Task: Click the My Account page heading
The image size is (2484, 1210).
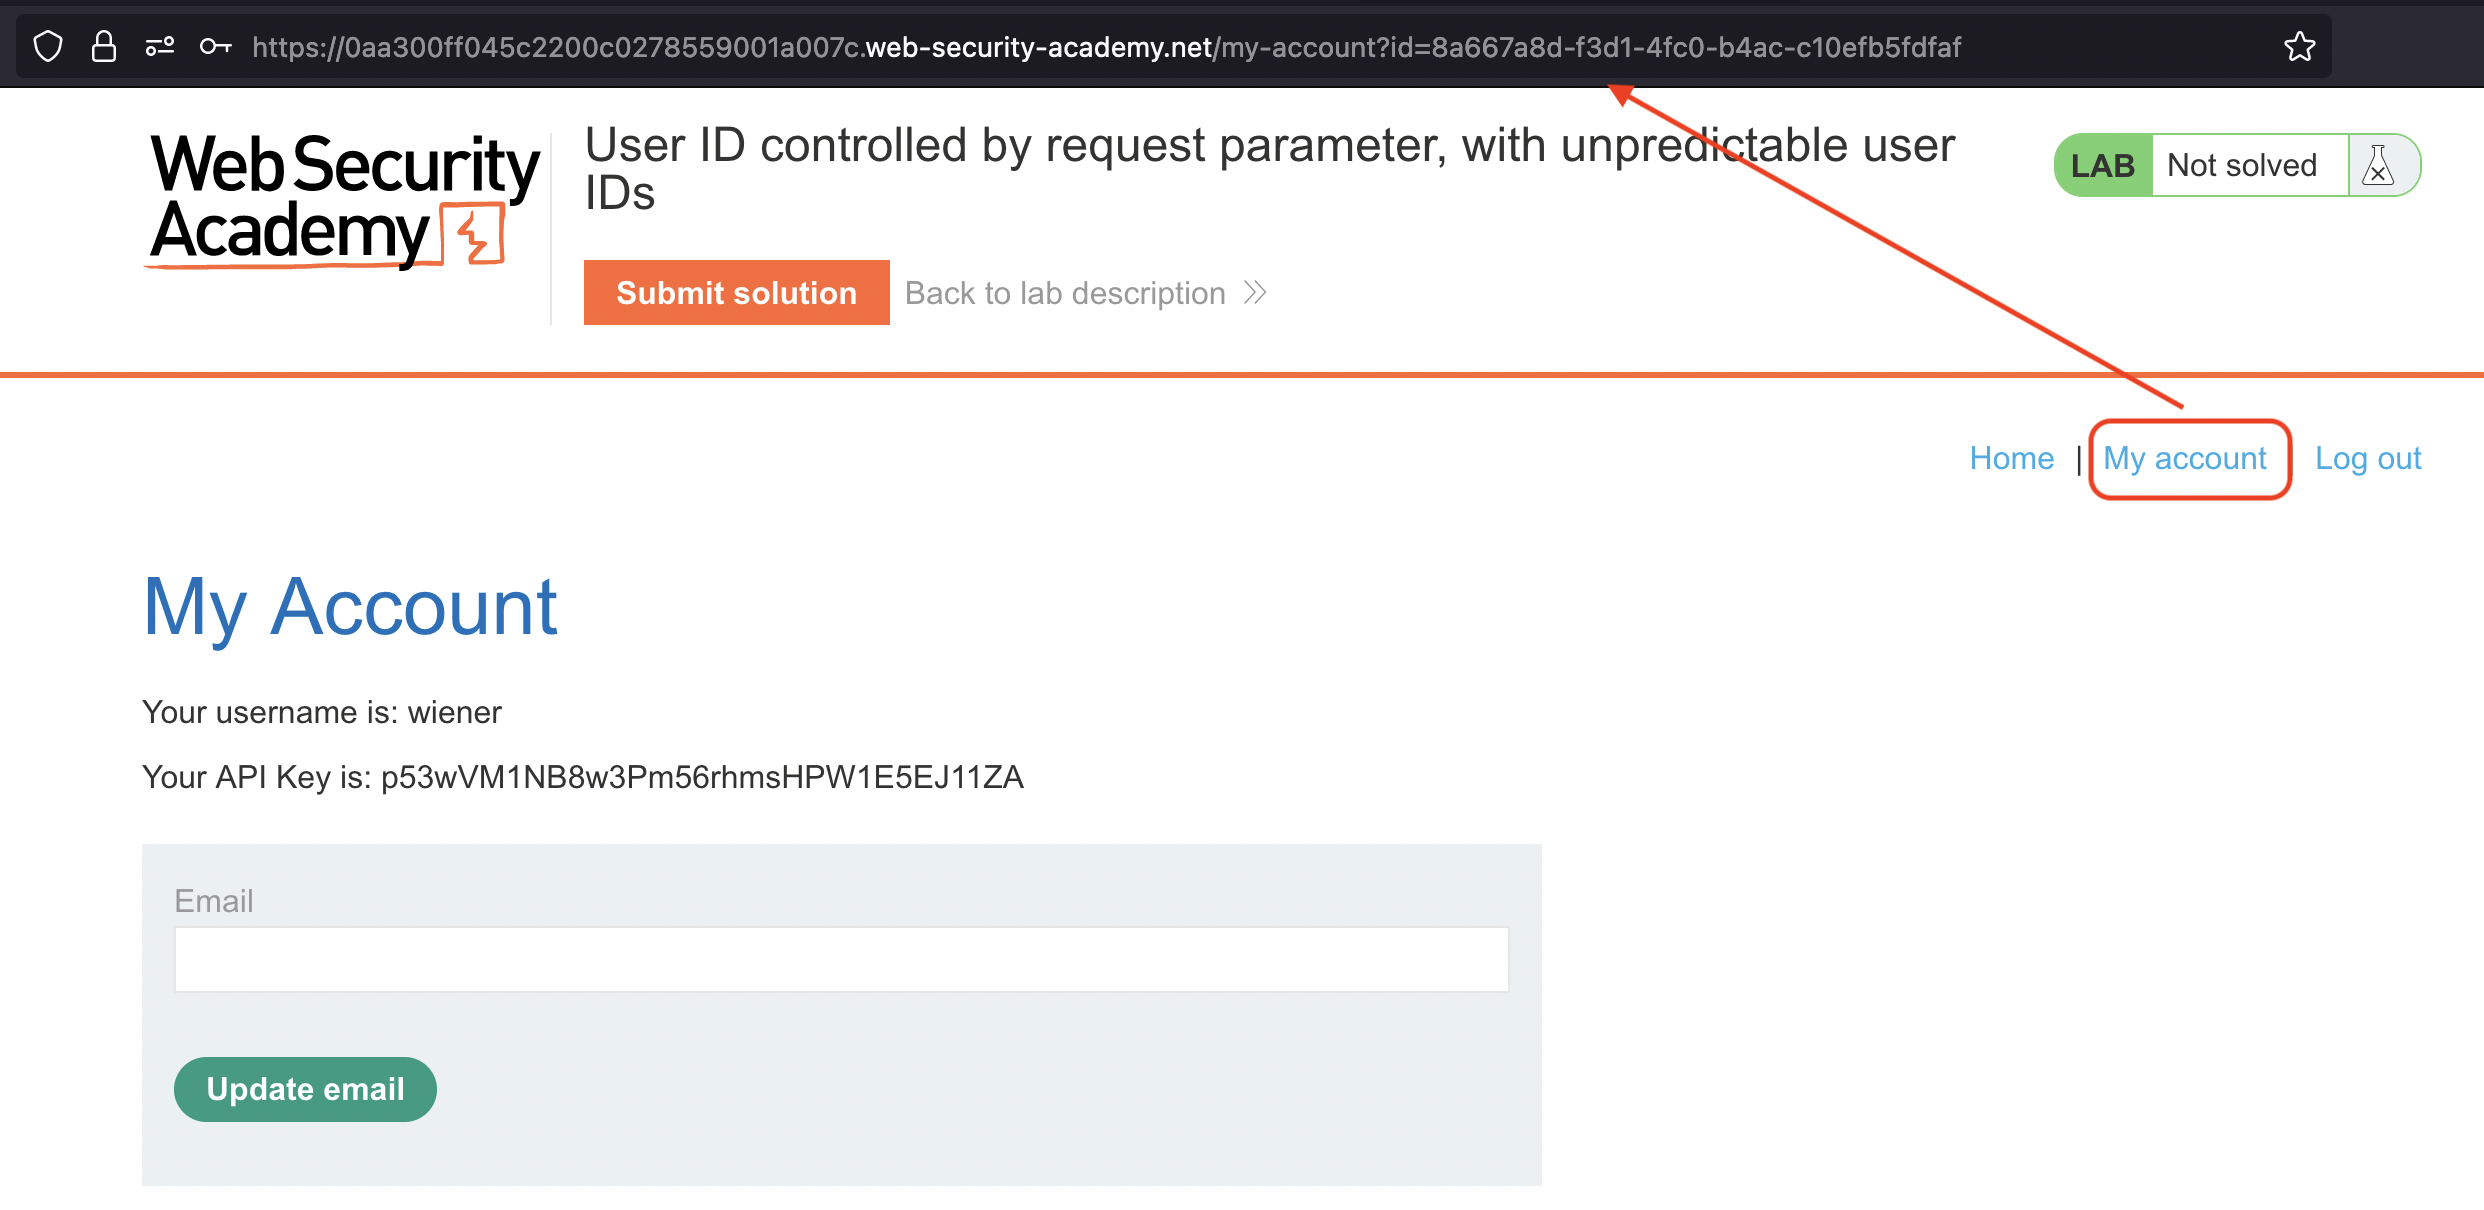Action: point(350,607)
